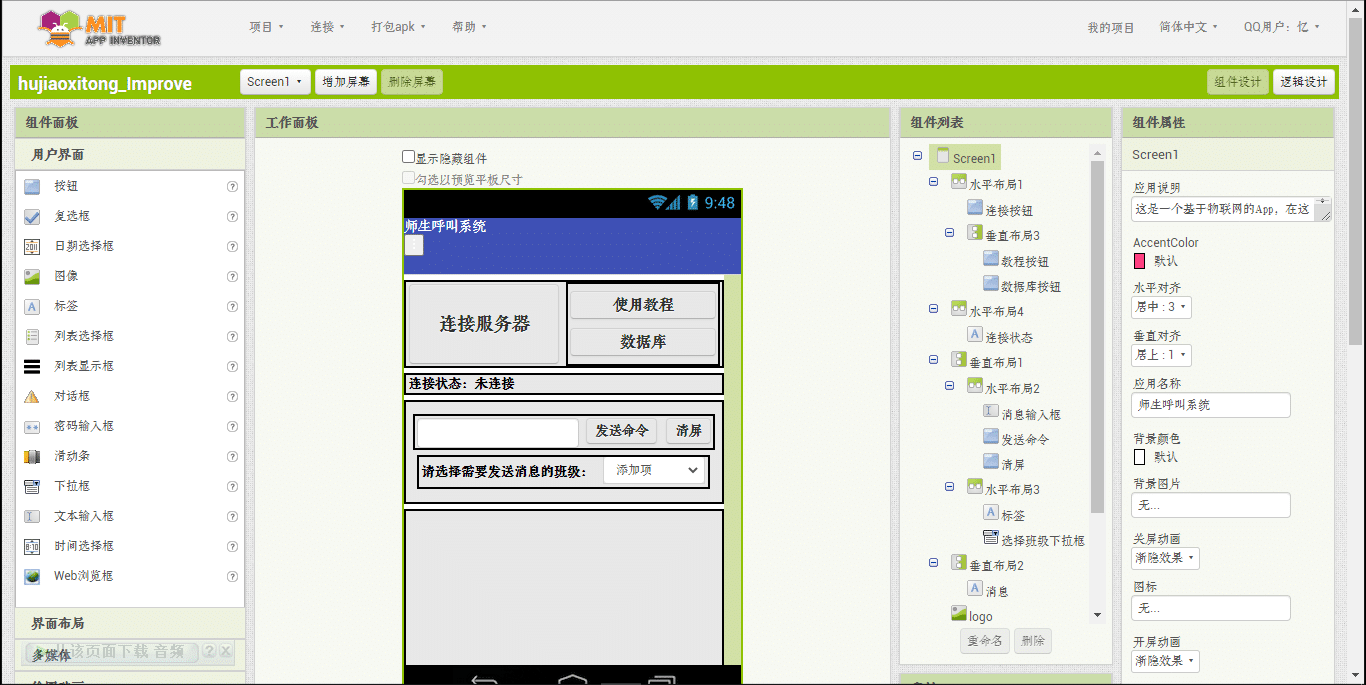The height and width of the screenshot is (685, 1366).
Task: Choose the 滑动条 slider component icon
Action: click(33, 455)
